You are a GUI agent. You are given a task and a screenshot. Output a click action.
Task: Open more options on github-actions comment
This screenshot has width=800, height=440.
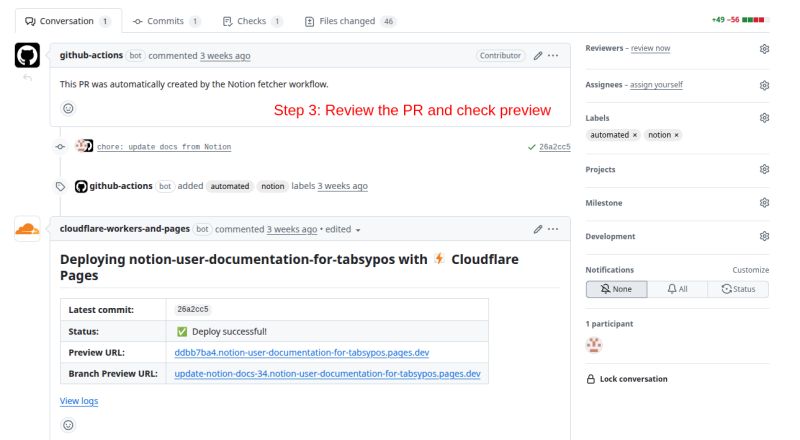(553, 55)
